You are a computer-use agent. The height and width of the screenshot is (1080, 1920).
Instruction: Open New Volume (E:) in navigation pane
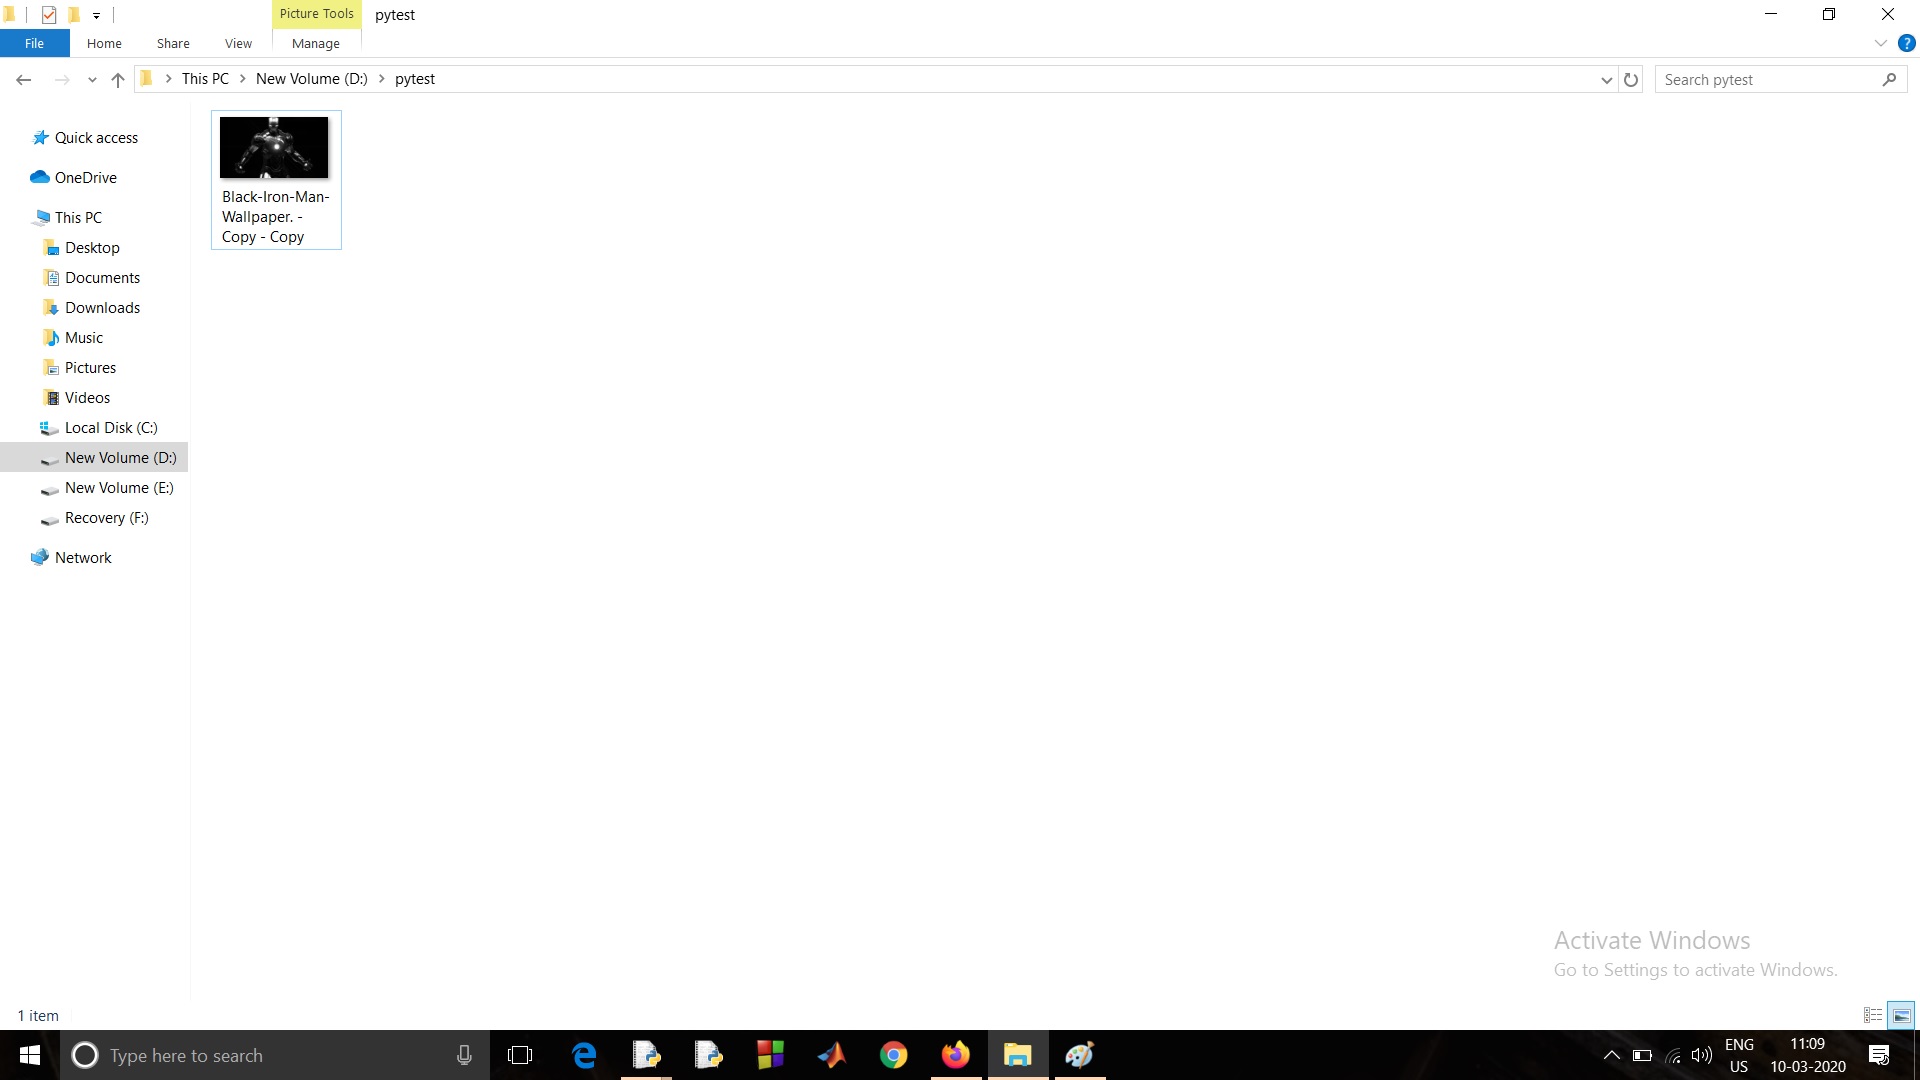119,488
